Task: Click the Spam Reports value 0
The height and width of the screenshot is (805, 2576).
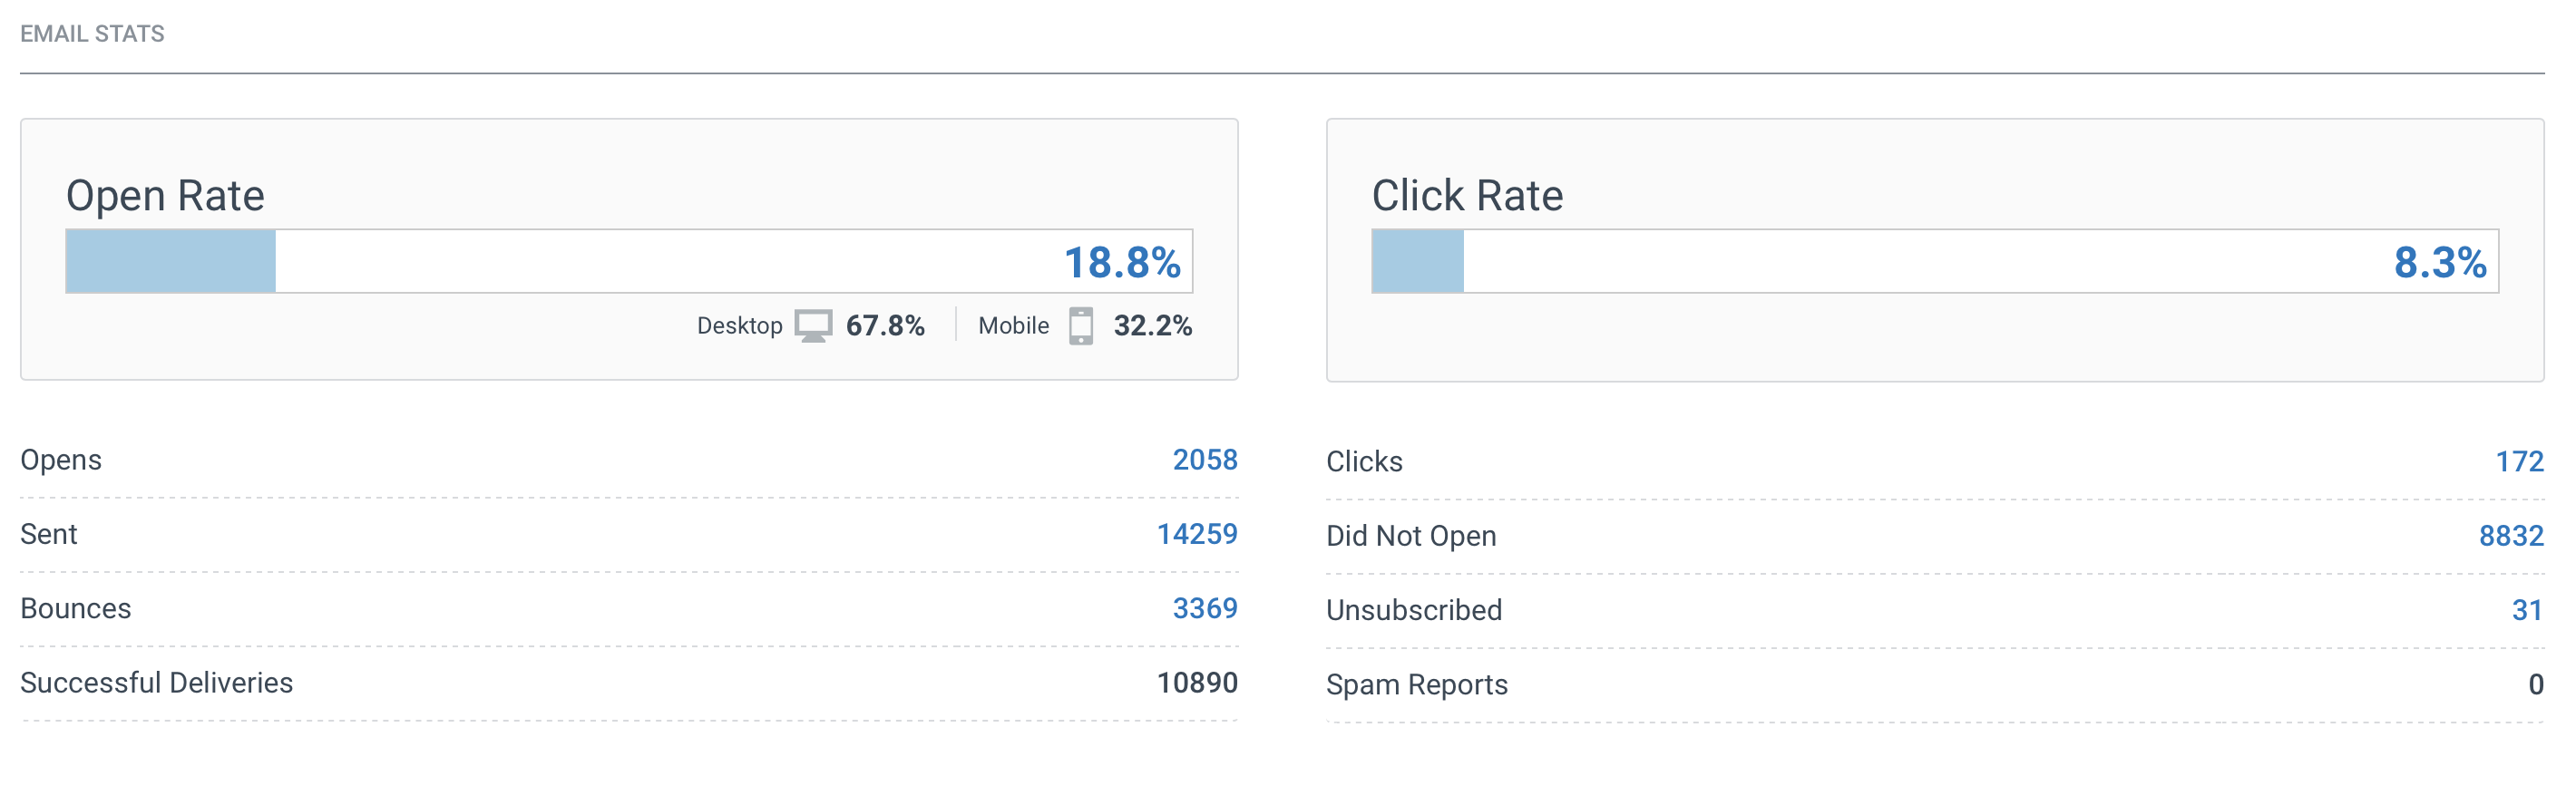Action: (2535, 685)
